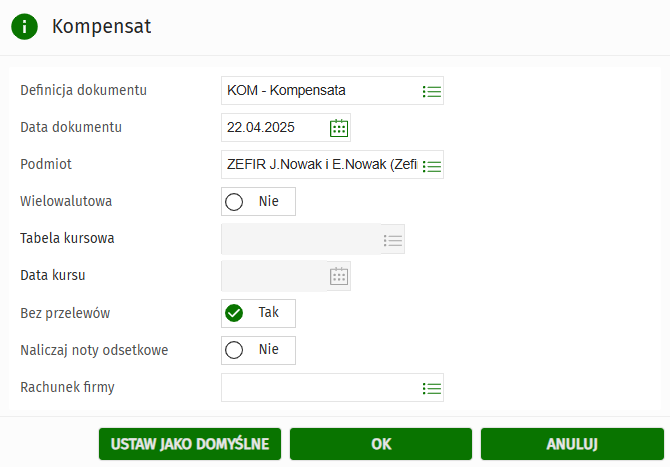Click the date field showing 22.04.2025
Image resolution: width=670 pixels, height=467 pixels.
coord(274,128)
